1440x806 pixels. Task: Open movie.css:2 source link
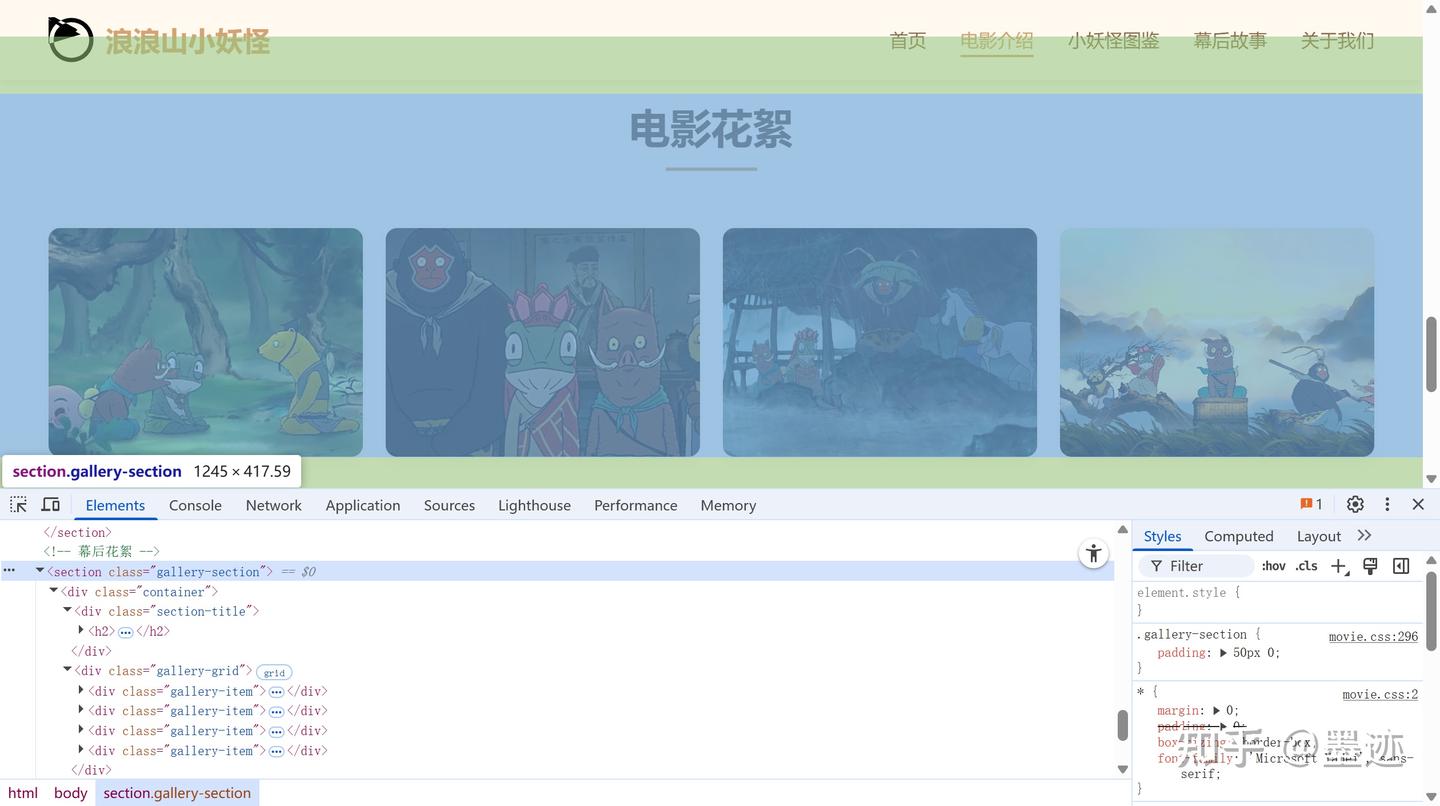(x=1380, y=694)
